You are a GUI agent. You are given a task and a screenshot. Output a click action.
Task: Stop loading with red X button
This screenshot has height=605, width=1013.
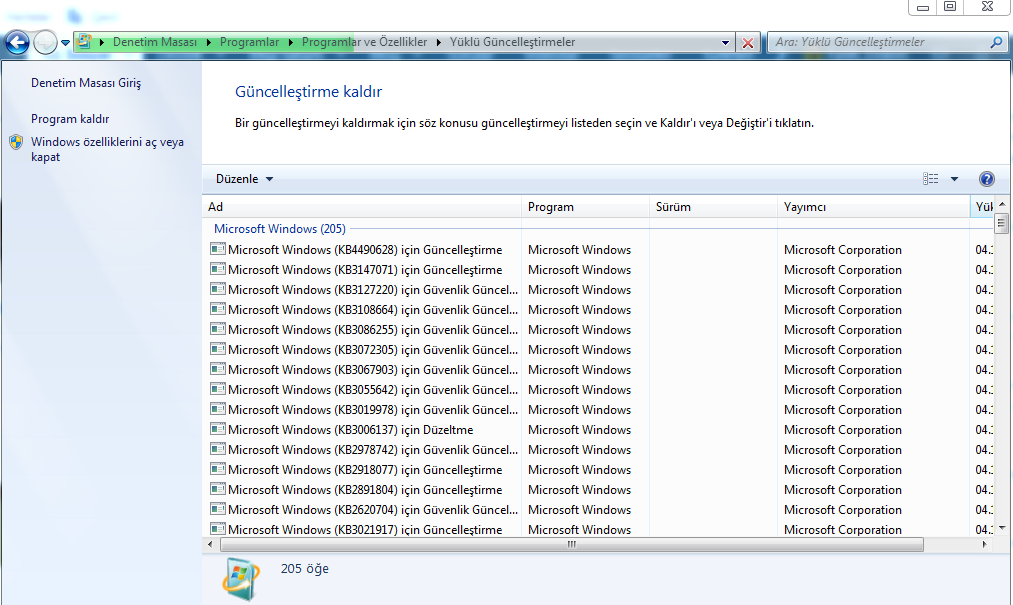tap(747, 43)
